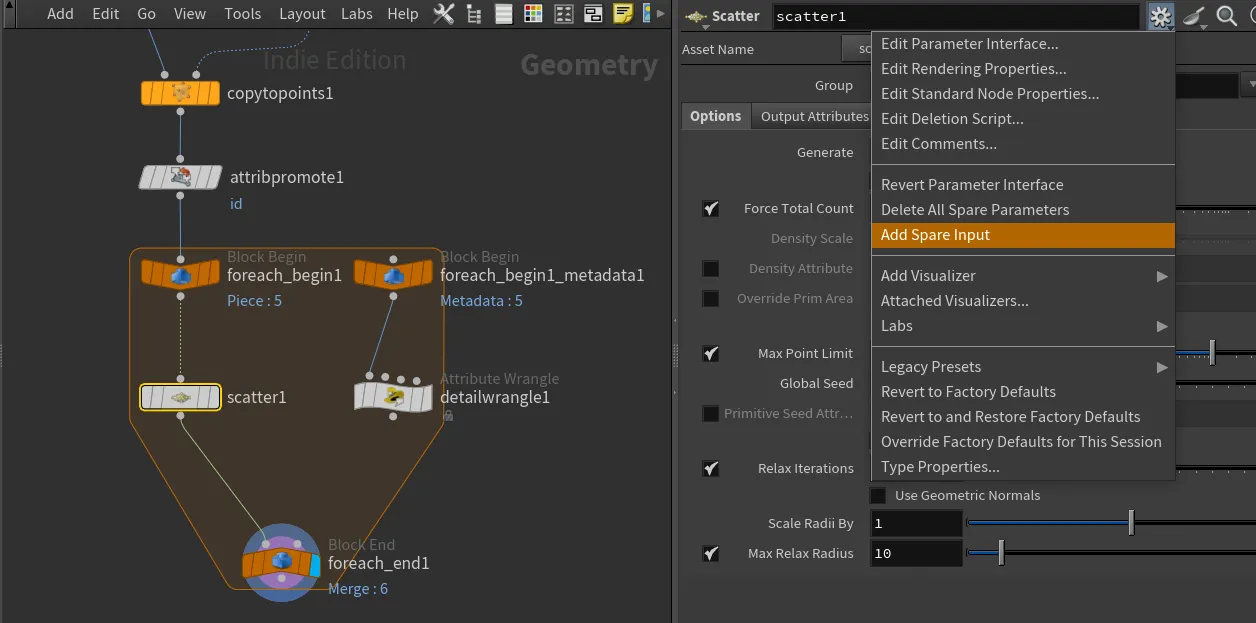Image resolution: width=1256 pixels, height=623 pixels.
Task: Toggle the Primitive Seed Attribute checkbox
Action: 711,414
